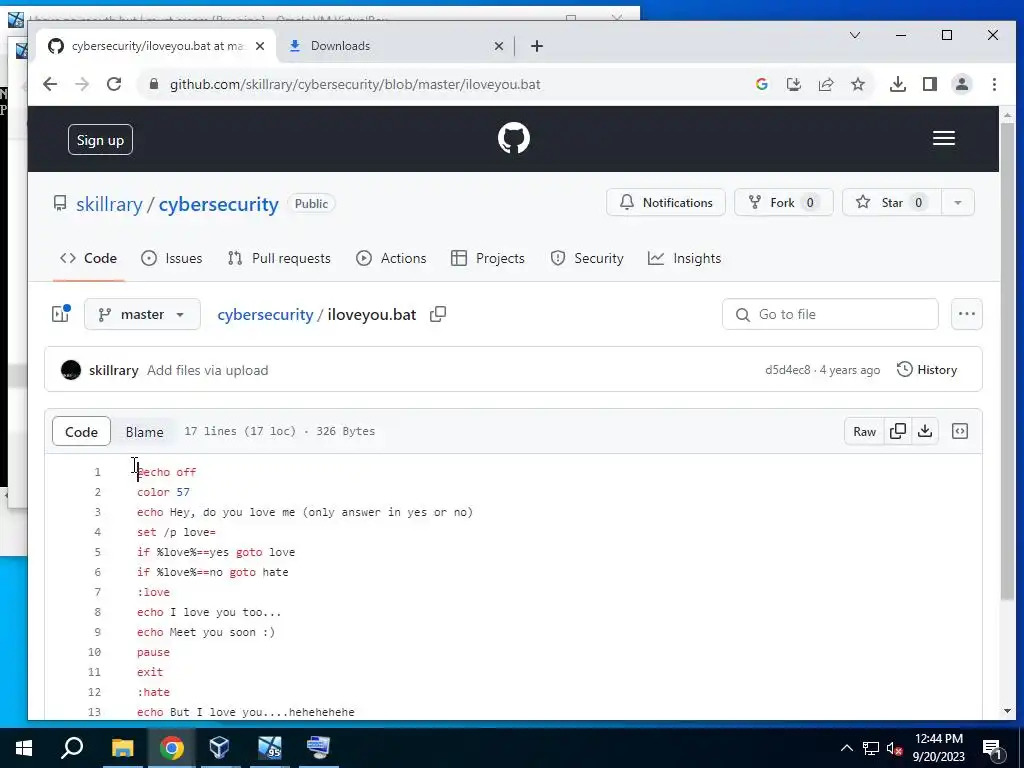Expand the file tree side panel
1024x768 pixels.
point(61,314)
